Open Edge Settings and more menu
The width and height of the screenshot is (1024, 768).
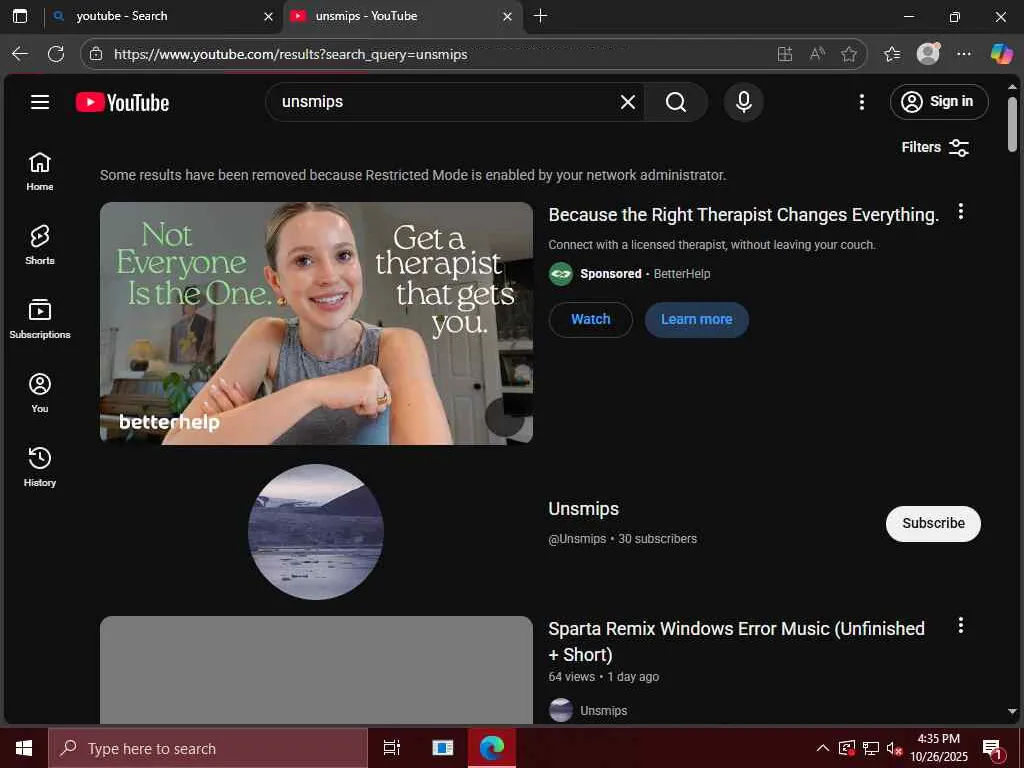[x=963, y=54]
